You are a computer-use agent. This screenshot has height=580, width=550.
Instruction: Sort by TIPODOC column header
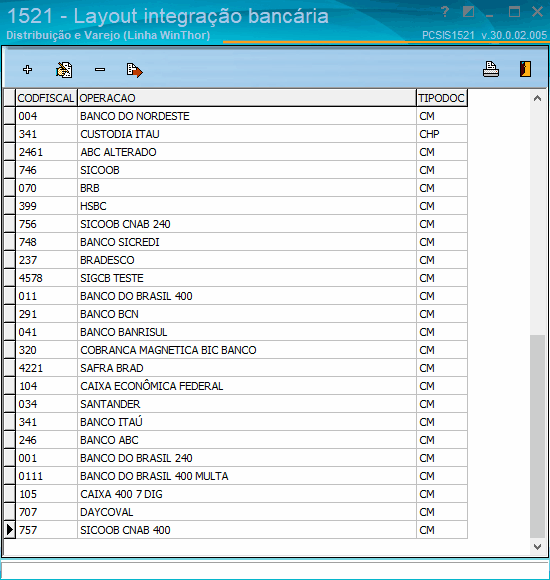(x=442, y=98)
